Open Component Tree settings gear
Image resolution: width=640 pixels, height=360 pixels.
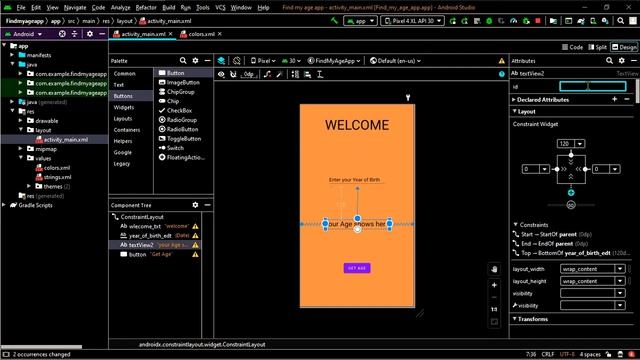click(x=196, y=205)
